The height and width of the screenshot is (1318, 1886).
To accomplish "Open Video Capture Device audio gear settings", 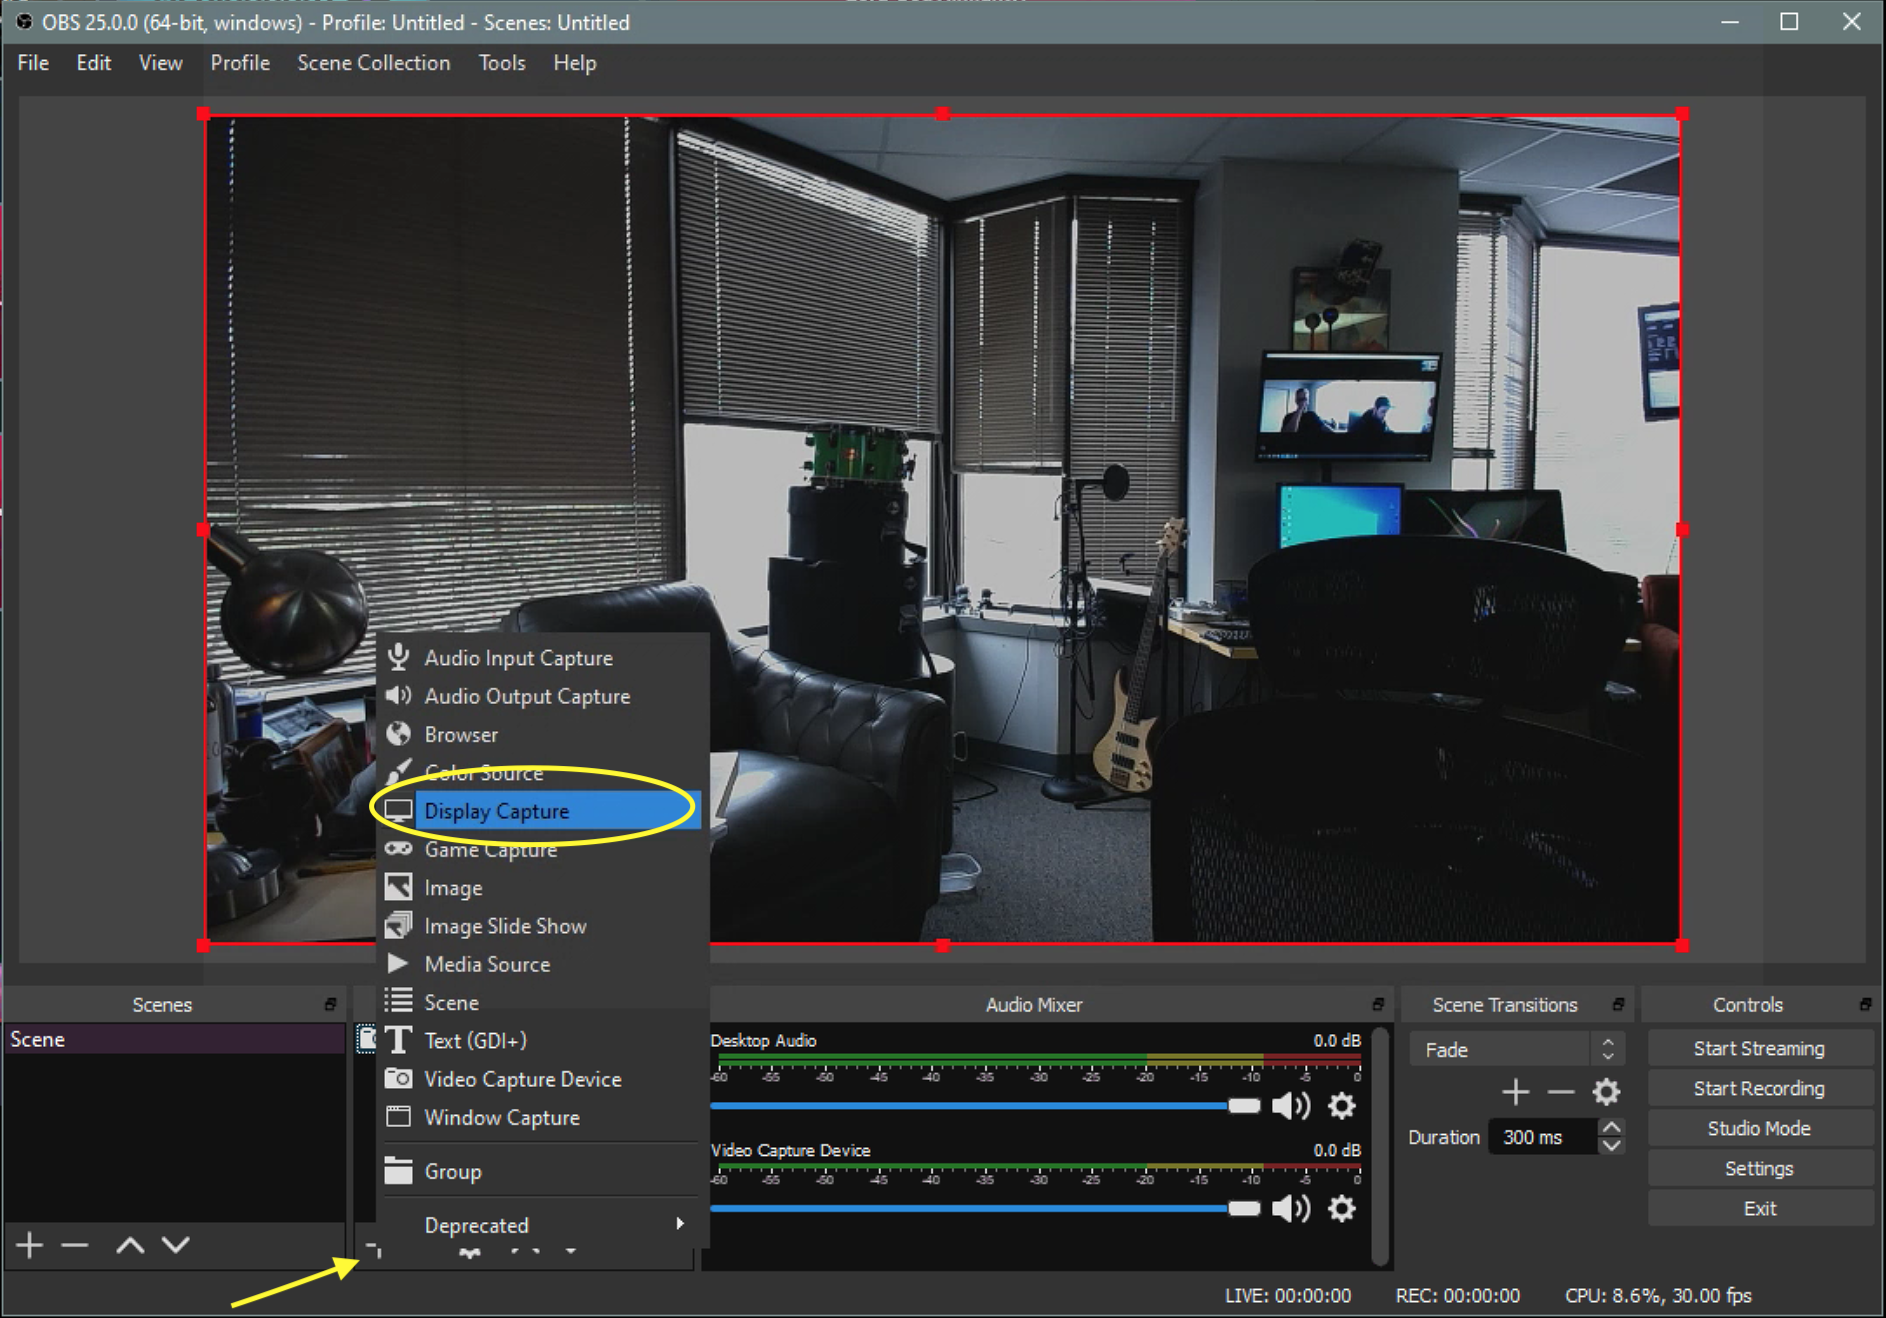I will point(1342,1209).
